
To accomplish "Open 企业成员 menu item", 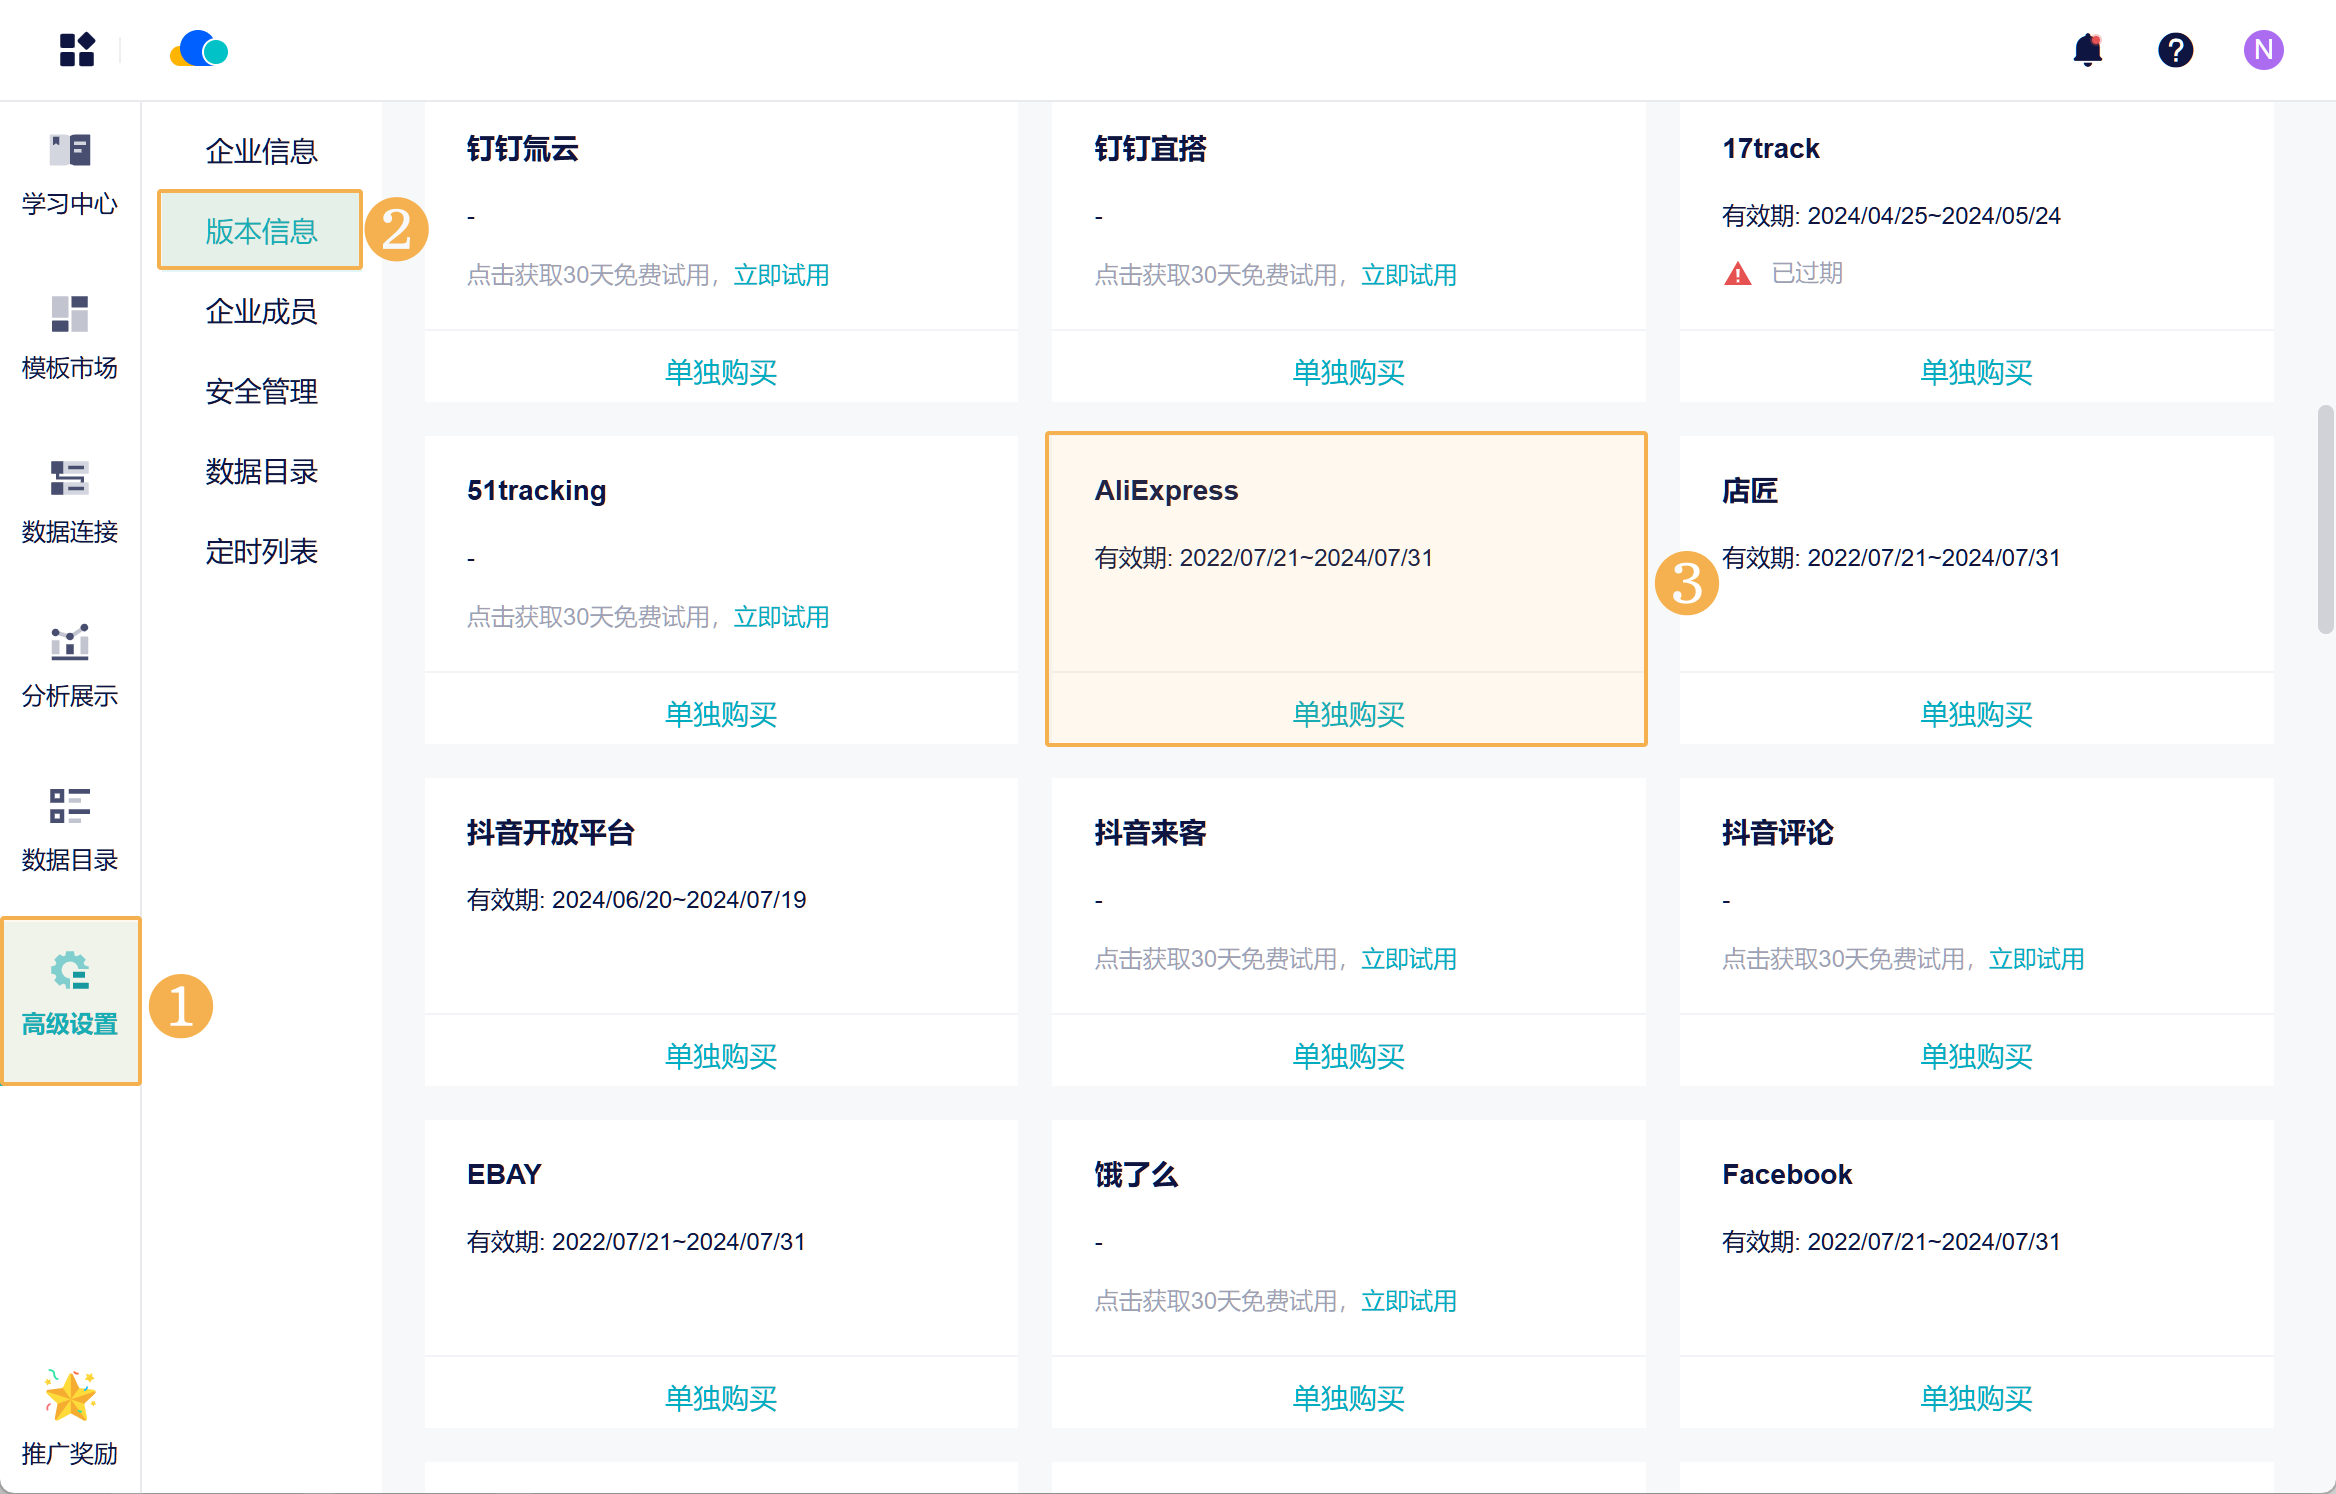I will tap(261, 312).
